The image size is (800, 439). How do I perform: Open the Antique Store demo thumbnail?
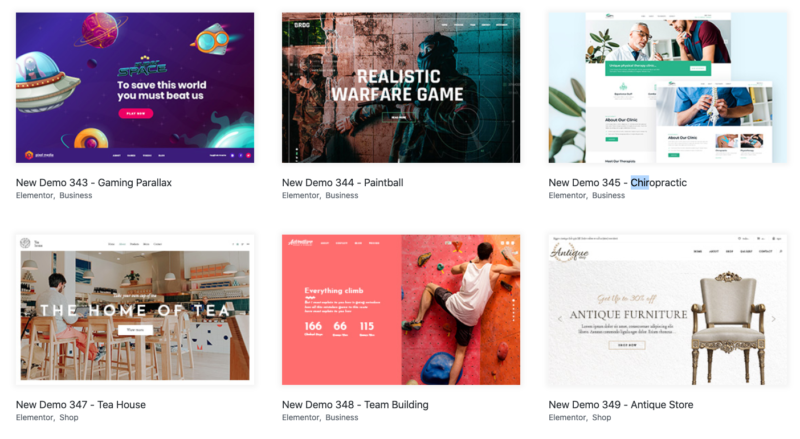[667, 310]
